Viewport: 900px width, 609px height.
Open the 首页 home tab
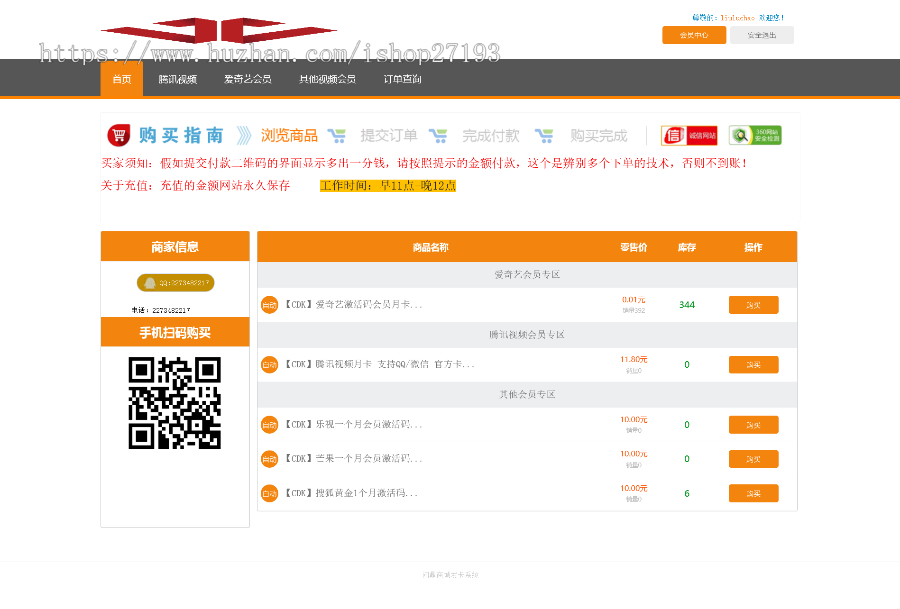click(122, 79)
